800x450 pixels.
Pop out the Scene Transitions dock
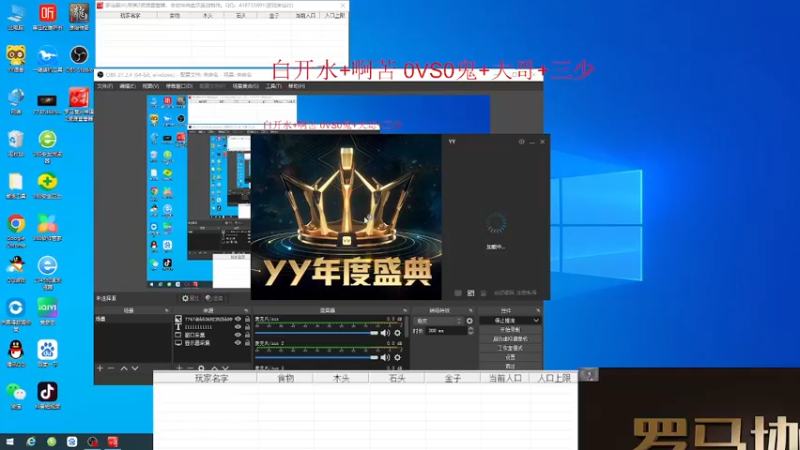470,310
